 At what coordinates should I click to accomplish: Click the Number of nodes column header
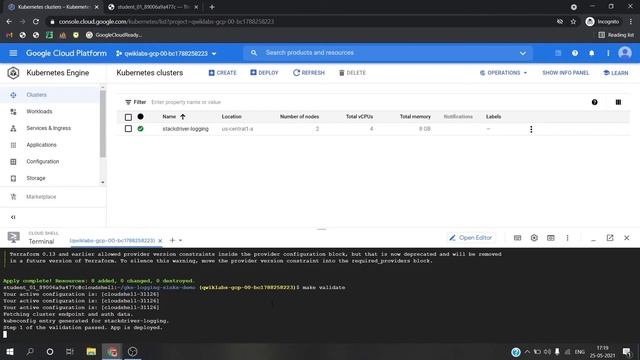pos(299,117)
